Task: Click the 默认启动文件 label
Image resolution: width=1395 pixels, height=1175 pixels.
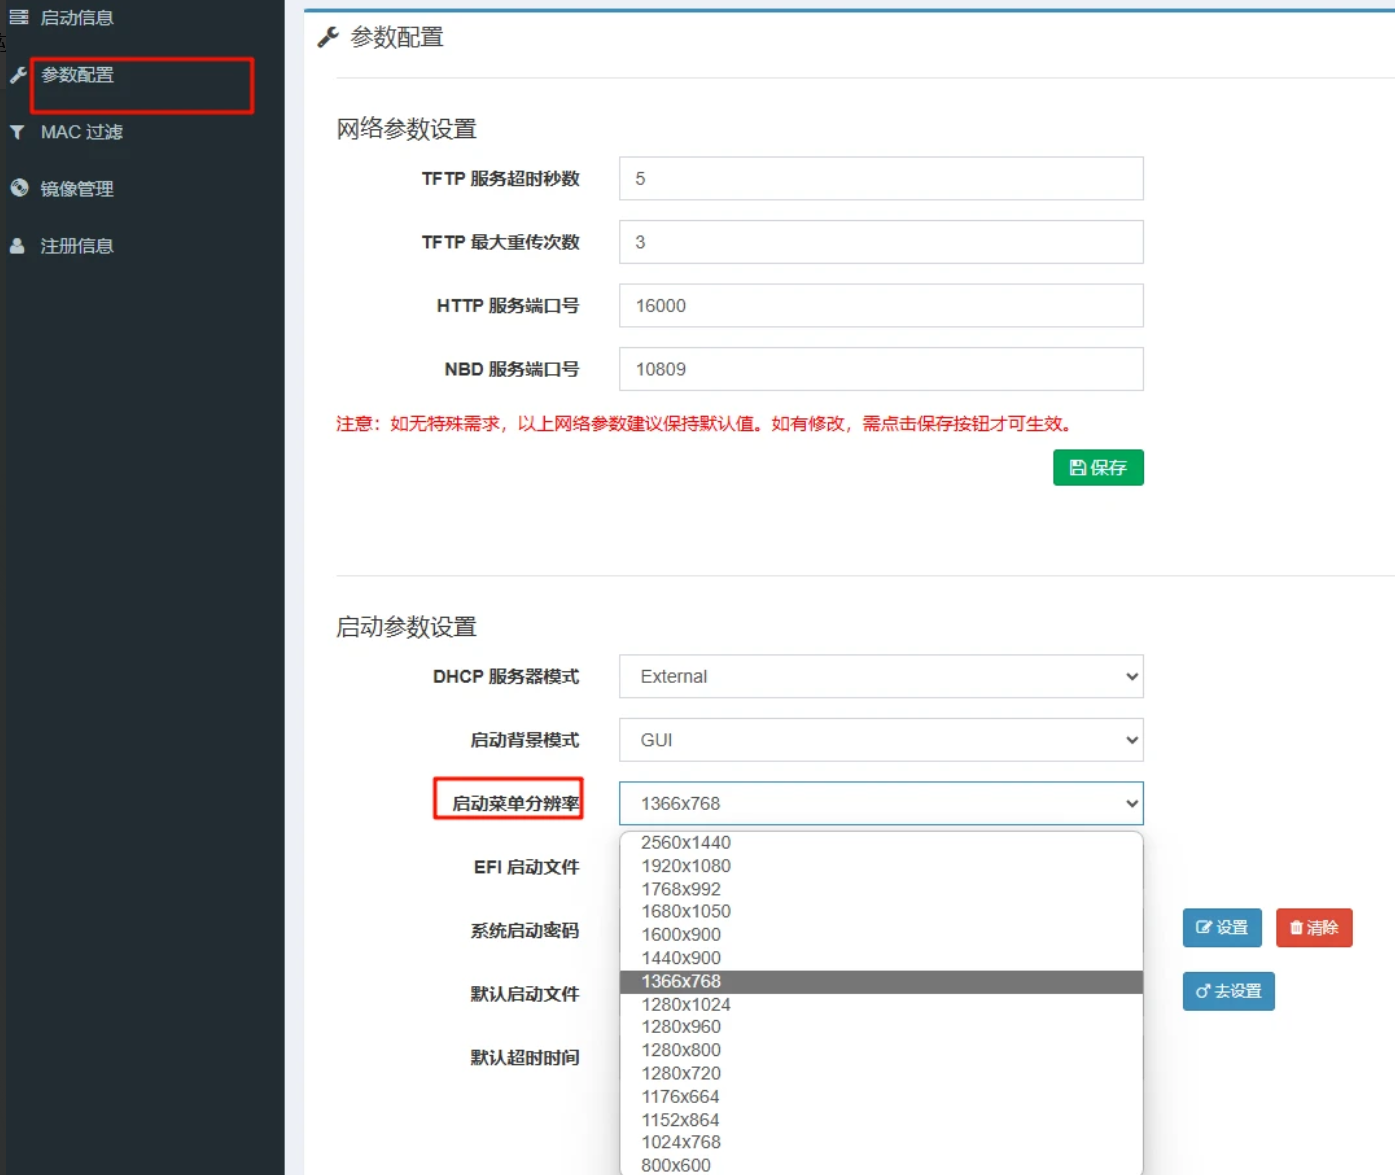Action: [x=525, y=994]
